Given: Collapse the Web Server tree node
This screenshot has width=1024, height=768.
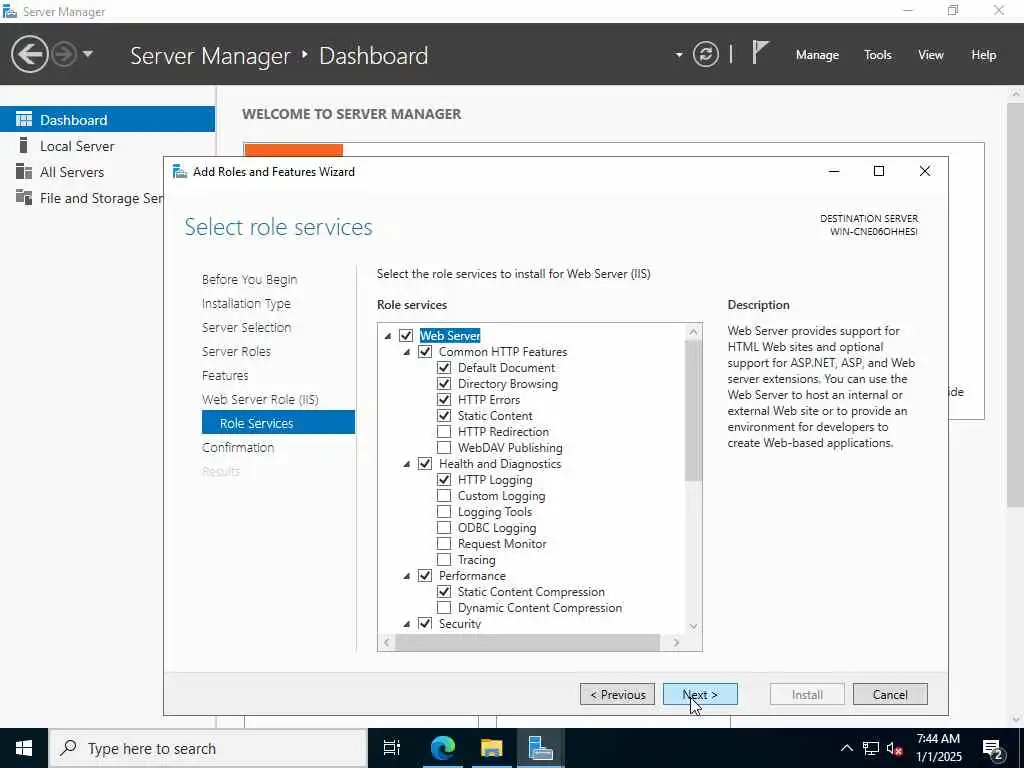Looking at the screenshot, I should click(x=388, y=336).
